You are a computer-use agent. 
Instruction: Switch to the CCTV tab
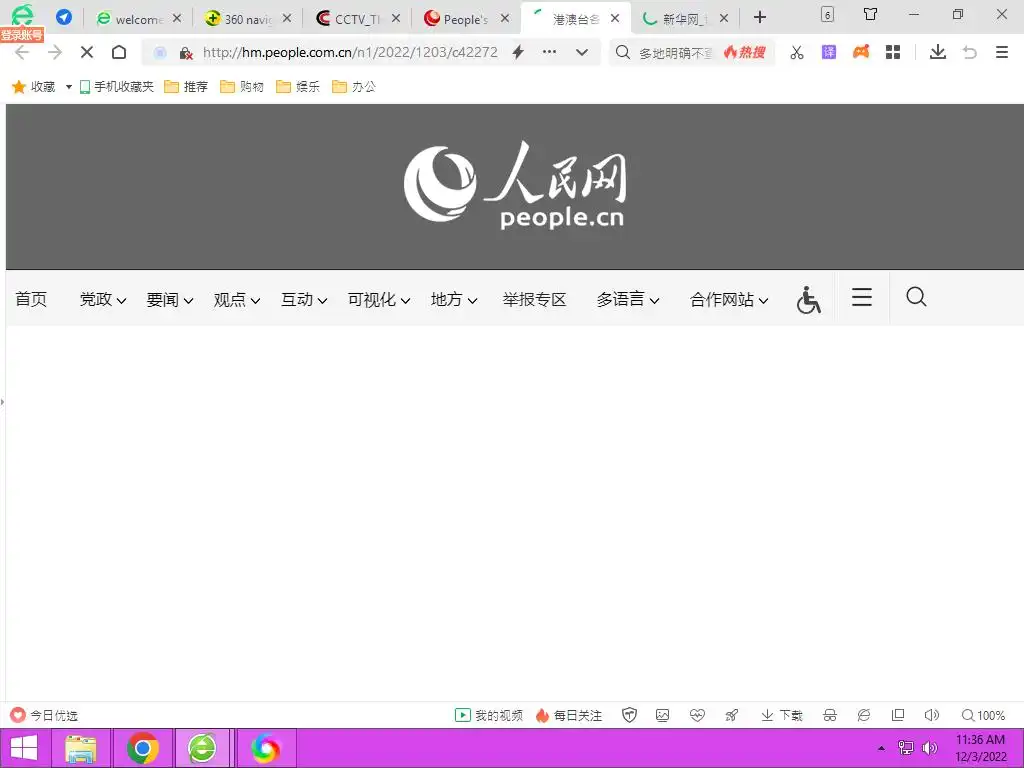click(348, 19)
